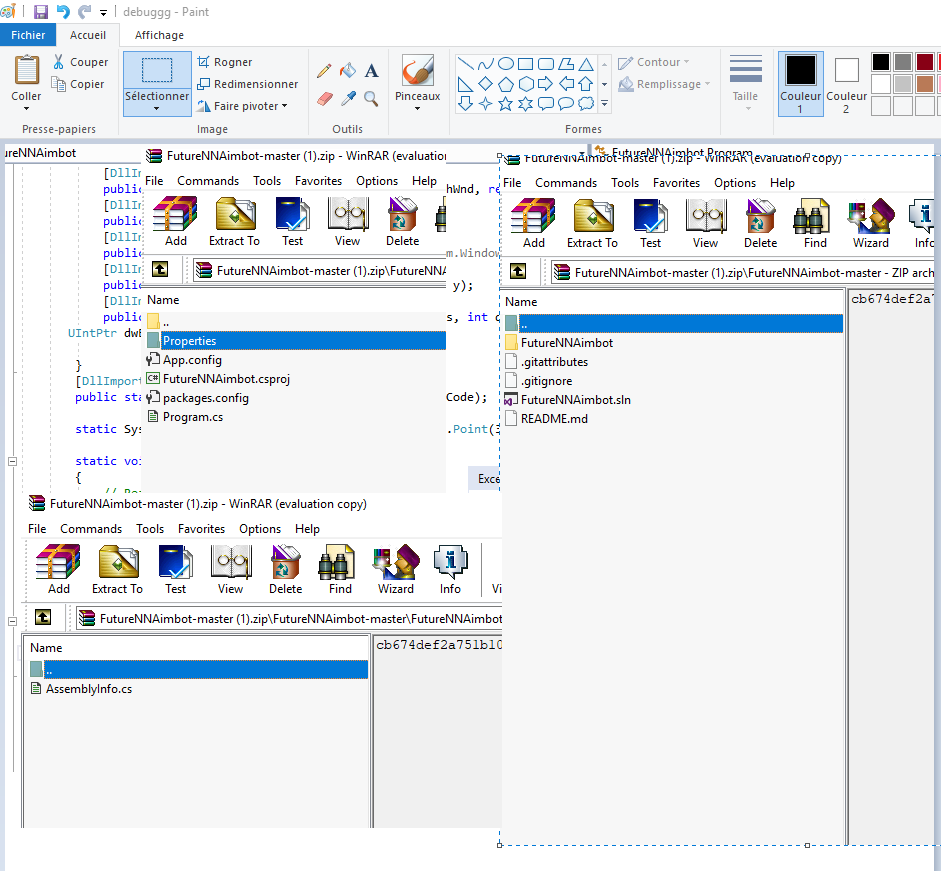
Task: Click Favorites menu in bottom WinRAR window
Action: tap(201, 529)
